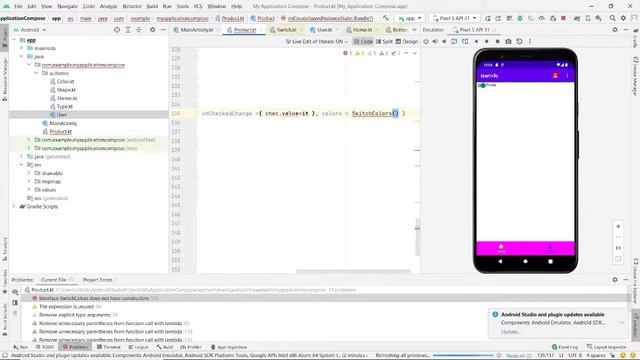Click emulator volume up icon

(x=435, y=42)
